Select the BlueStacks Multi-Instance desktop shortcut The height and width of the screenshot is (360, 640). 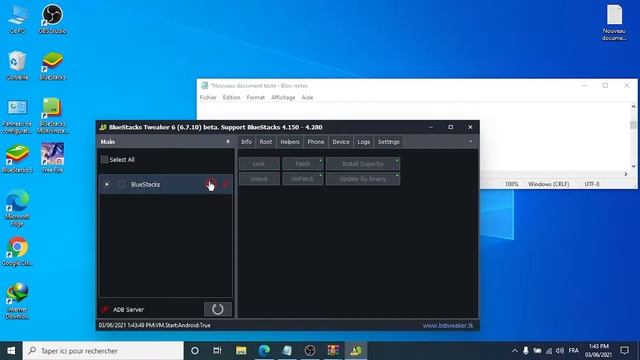pyautogui.click(x=52, y=116)
